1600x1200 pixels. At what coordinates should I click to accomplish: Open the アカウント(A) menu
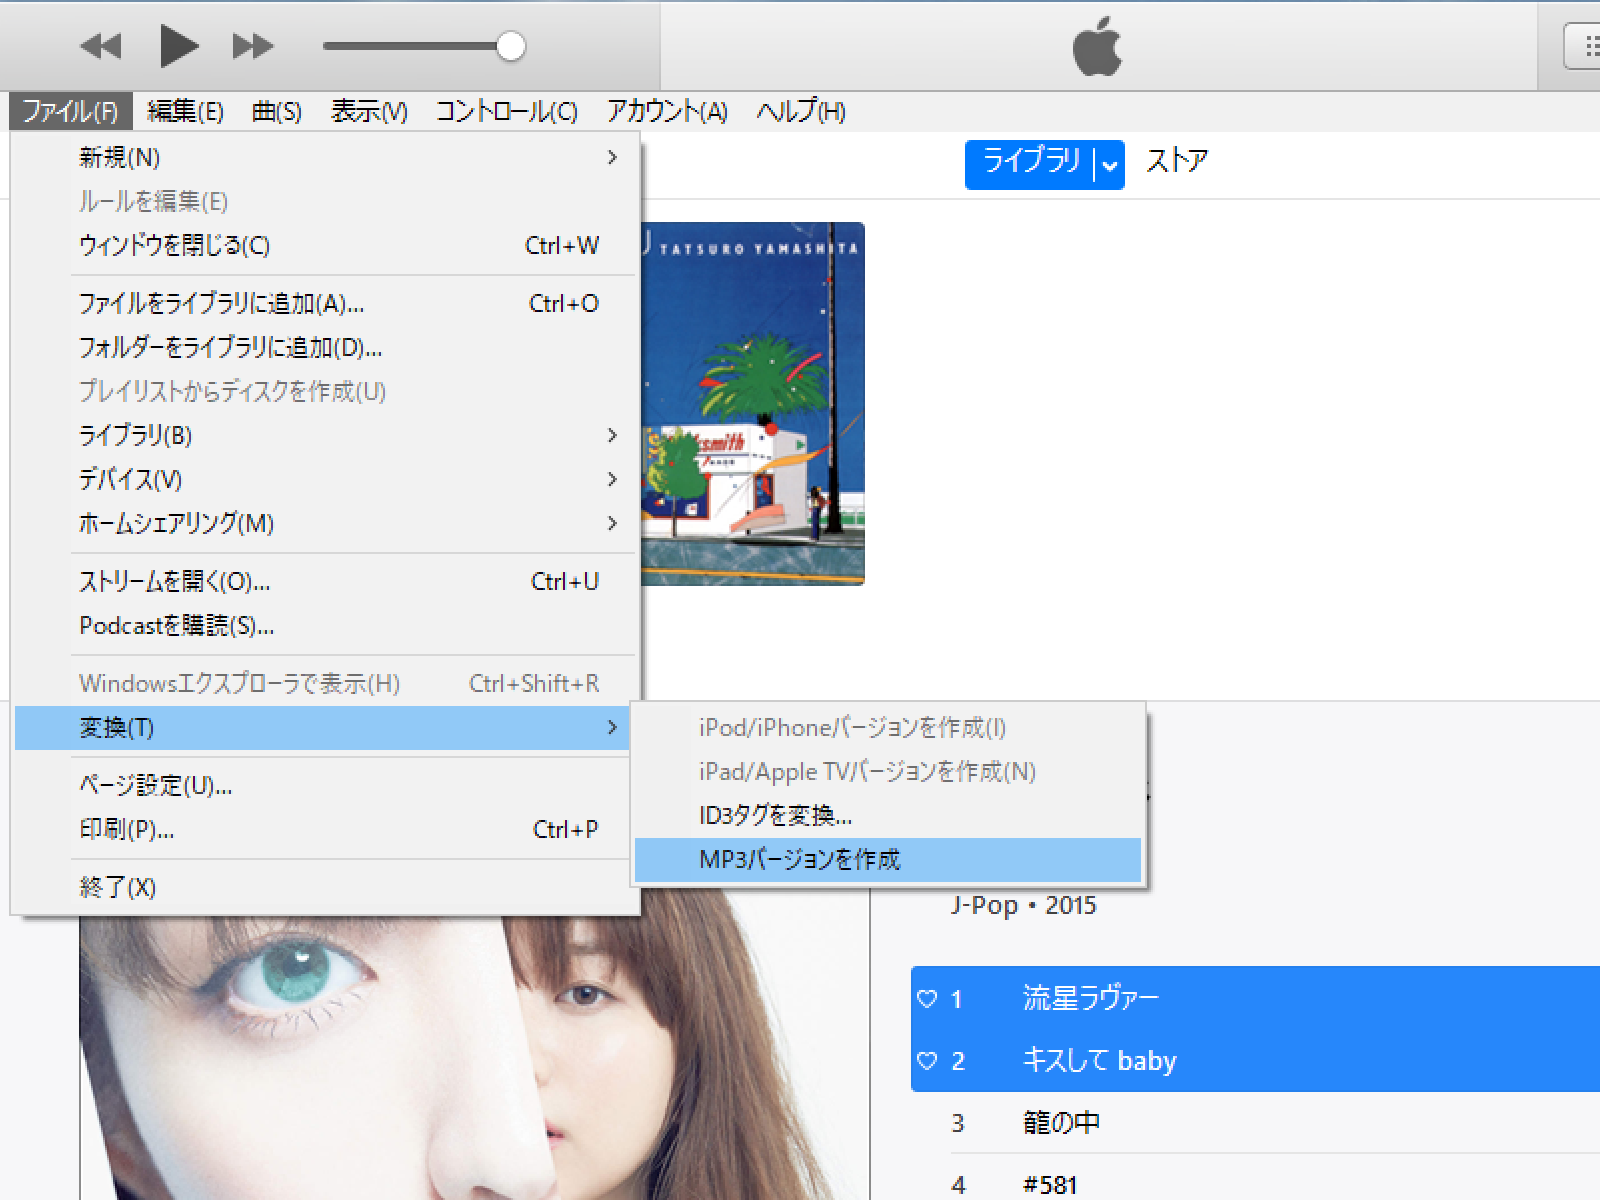[x=667, y=111]
